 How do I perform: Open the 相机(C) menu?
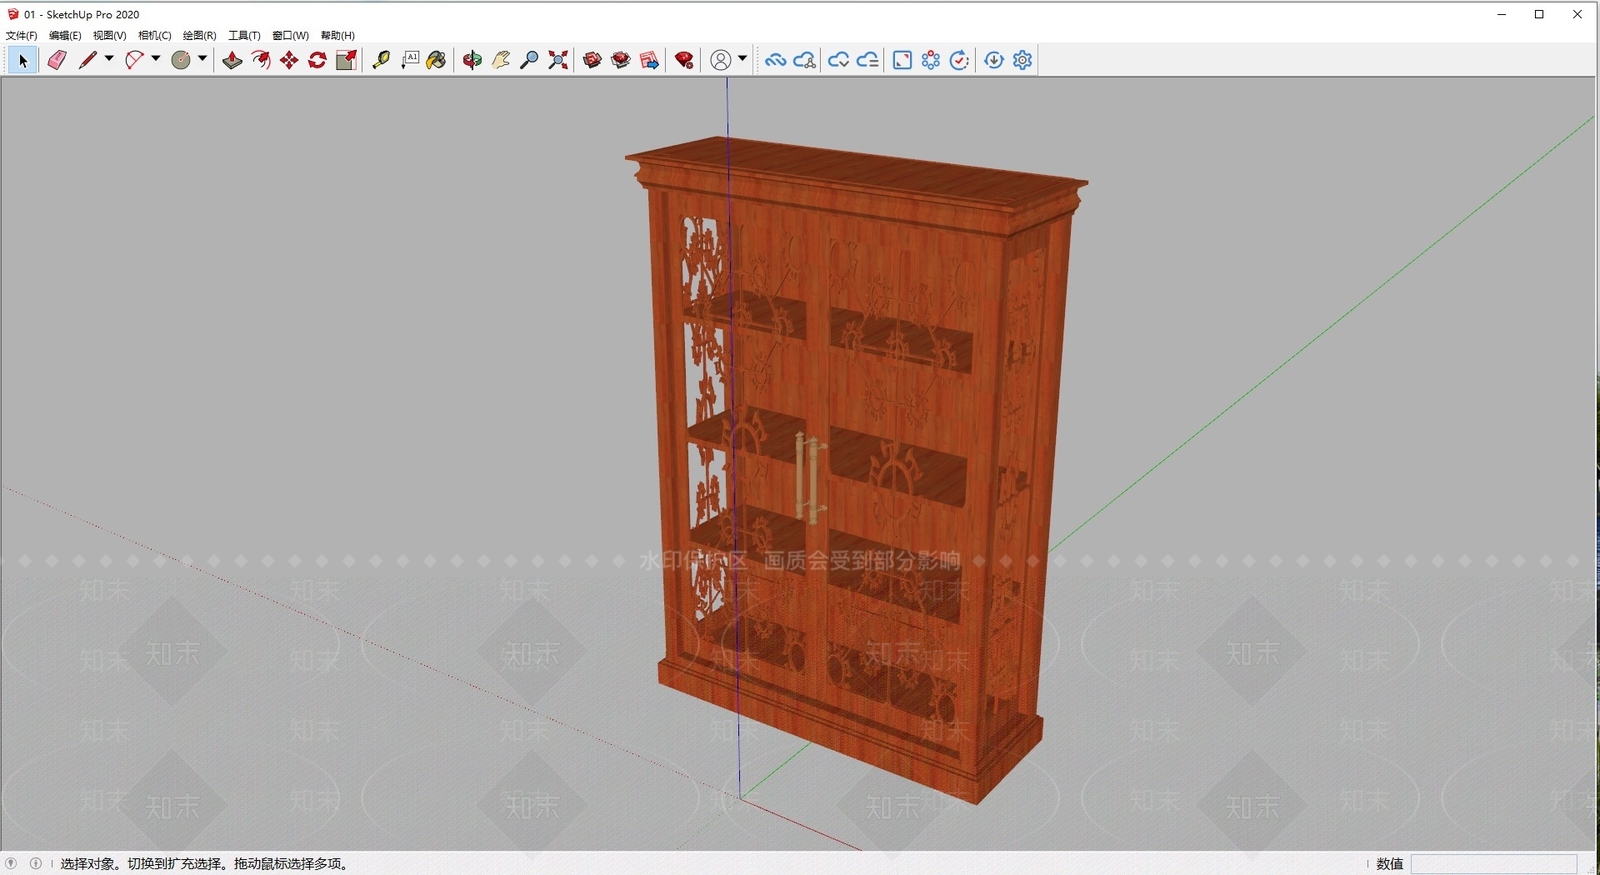(155, 35)
